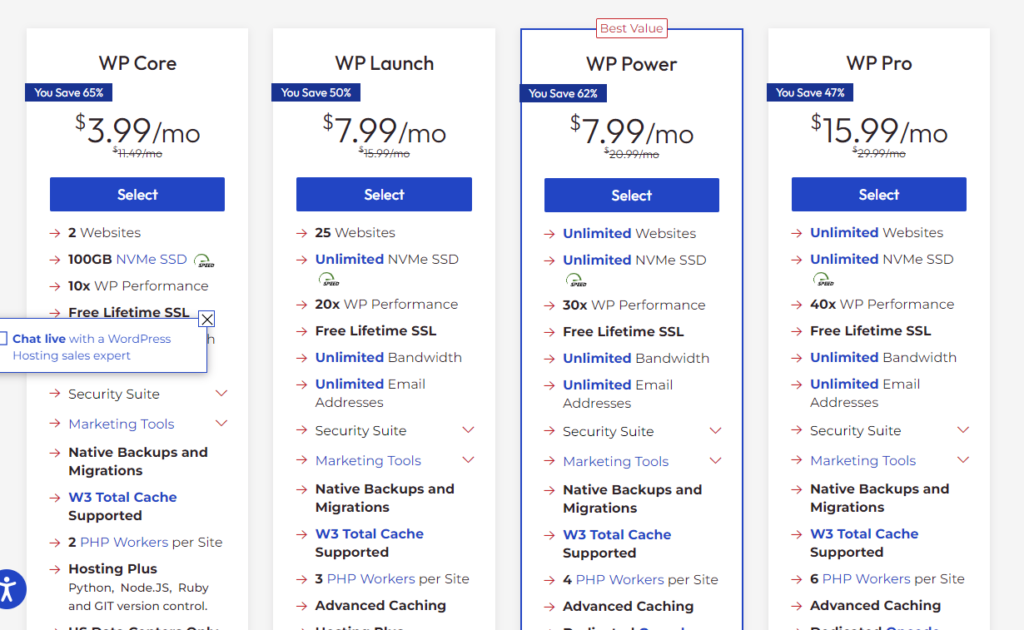Click the $15.99/mo current price of WP Pro
Viewport: 1024px width, 630px height.
point(879,130)
